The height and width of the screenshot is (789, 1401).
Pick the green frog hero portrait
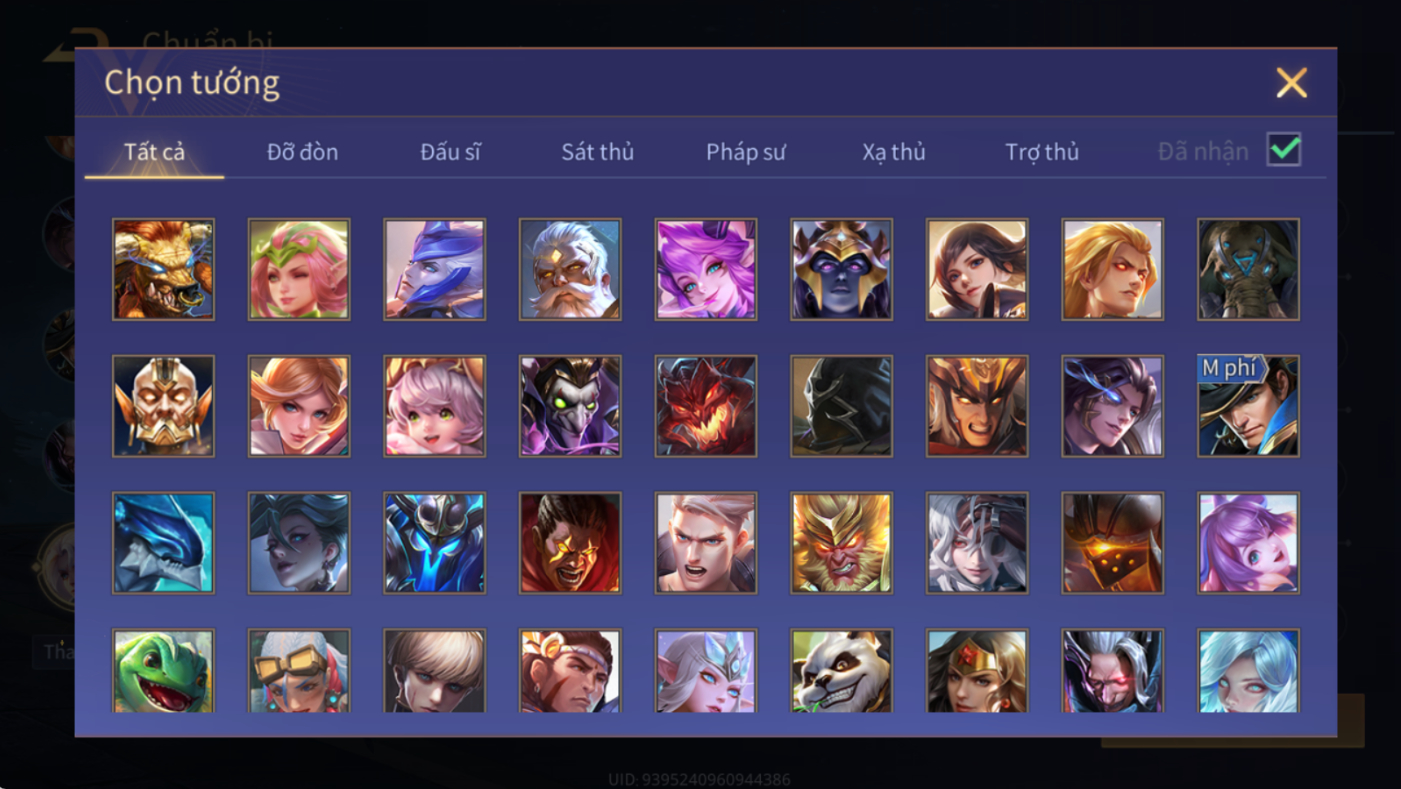pyautogui.click(x=163, y=671)
